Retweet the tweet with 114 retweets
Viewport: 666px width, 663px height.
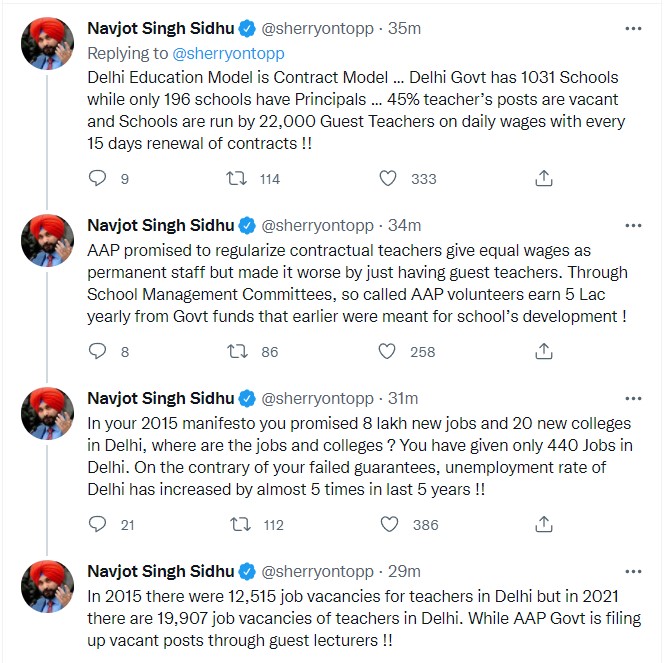(236, 178)
